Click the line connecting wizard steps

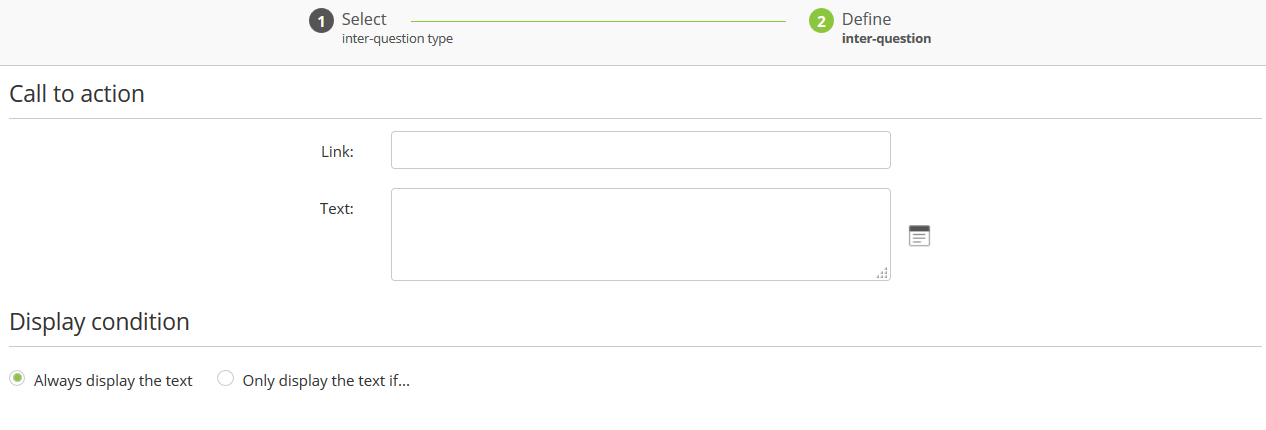pyautogui.click(x=598, y=20)
